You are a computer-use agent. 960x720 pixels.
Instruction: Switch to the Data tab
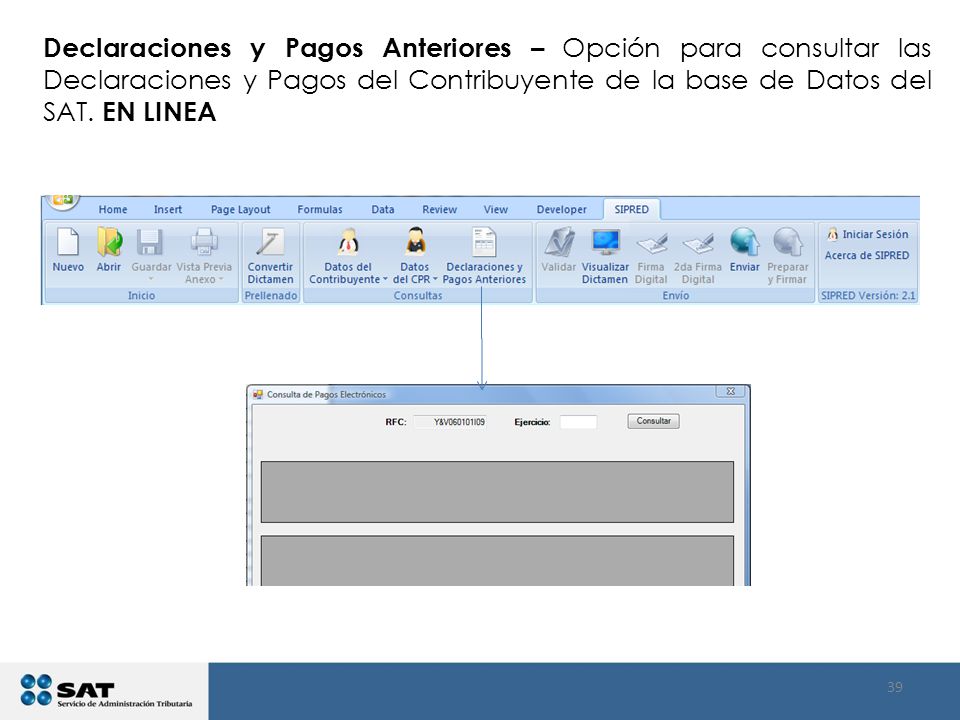(x=383, y=209)
